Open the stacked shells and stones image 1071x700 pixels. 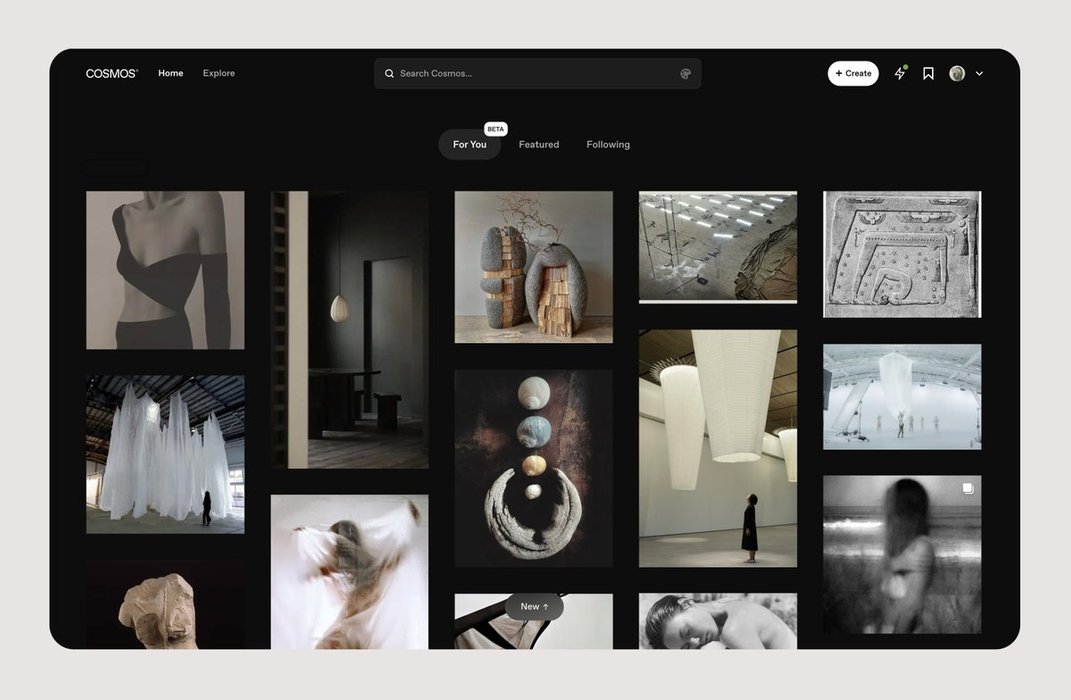coord(534,468)
